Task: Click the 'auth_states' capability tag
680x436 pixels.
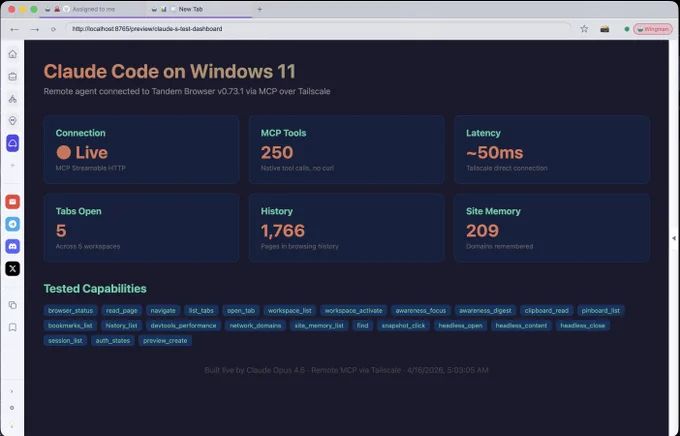Action: pyautogui.click(x=113, y=341)
